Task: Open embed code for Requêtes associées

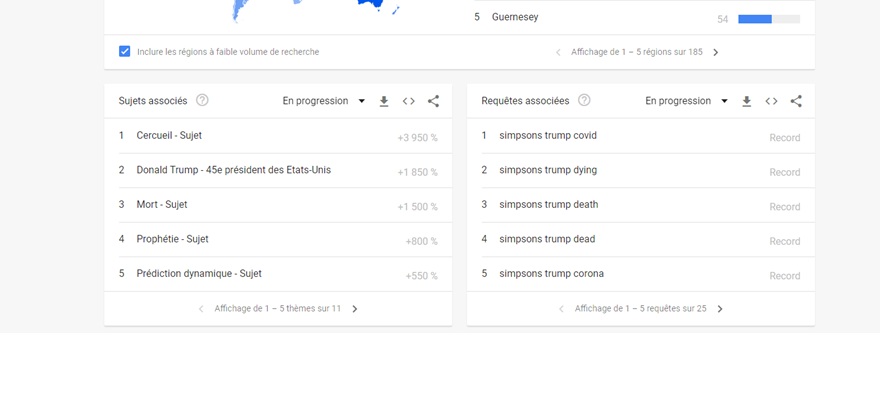Action: pos(771,101)
